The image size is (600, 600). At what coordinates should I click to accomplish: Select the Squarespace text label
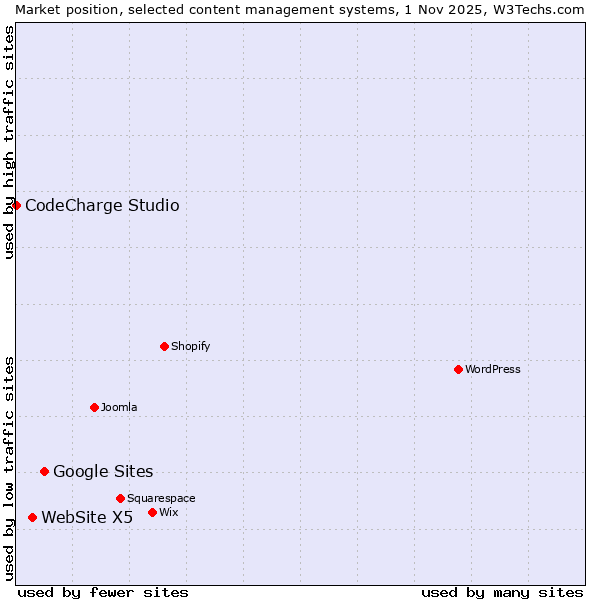click(x=161, y=498)
